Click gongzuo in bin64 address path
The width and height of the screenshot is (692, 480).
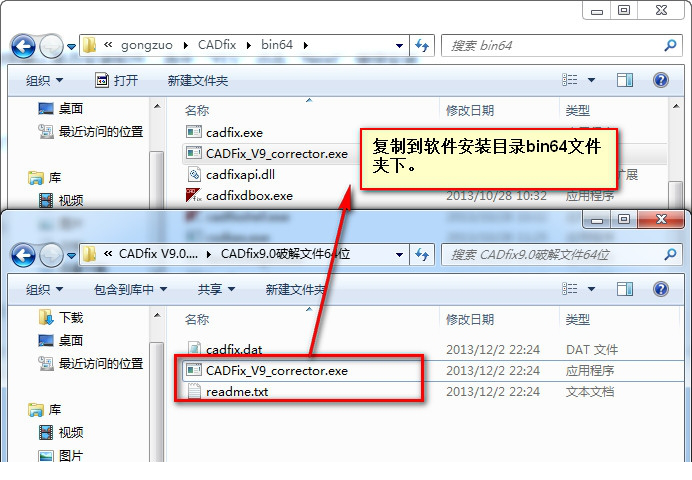(147, 45)
